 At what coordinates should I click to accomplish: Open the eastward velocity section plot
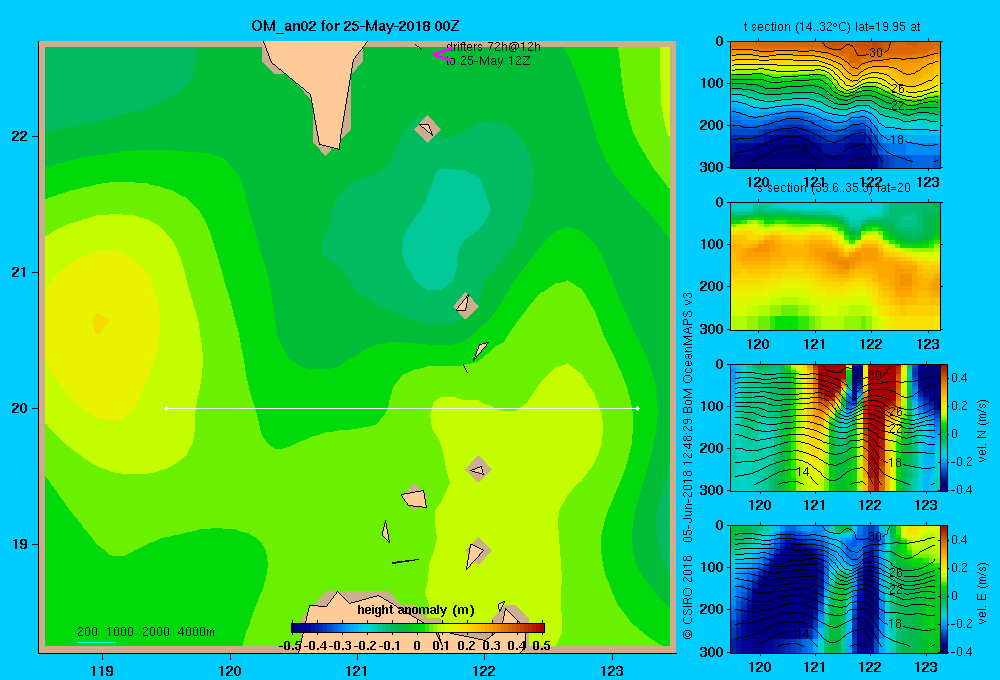tap(835, 589)
